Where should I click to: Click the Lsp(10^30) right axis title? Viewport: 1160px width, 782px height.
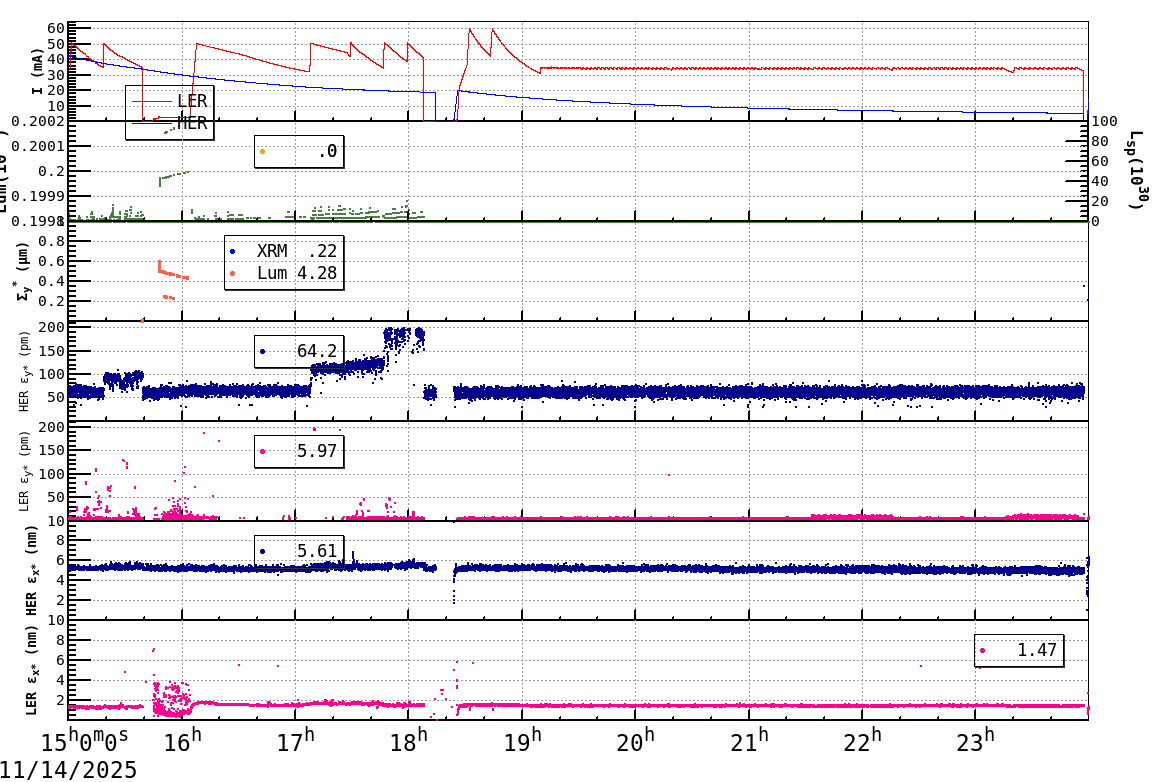[1138, 170]
